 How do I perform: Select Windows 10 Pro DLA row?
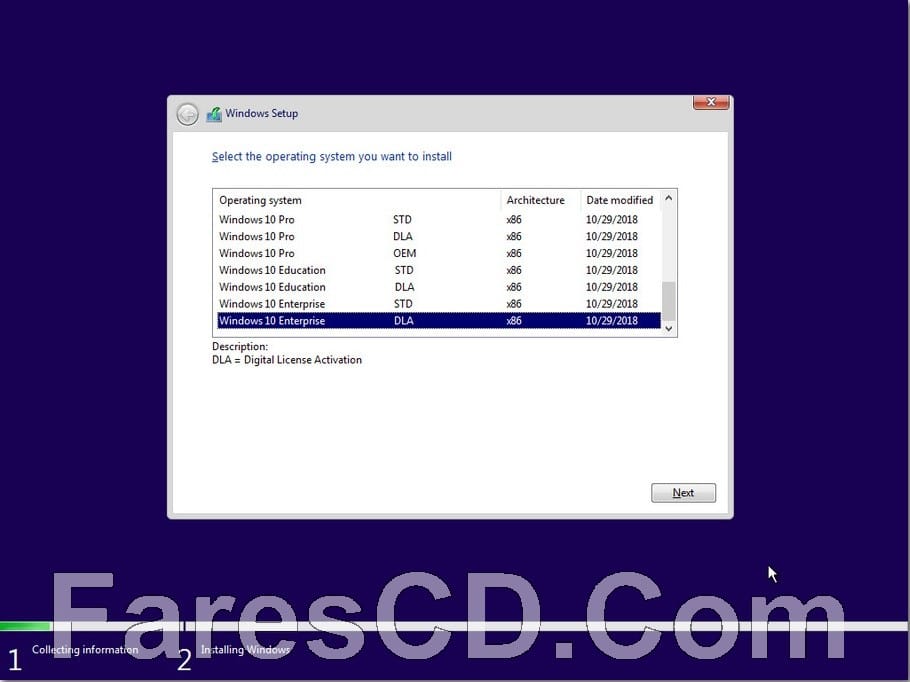(439, 236)
